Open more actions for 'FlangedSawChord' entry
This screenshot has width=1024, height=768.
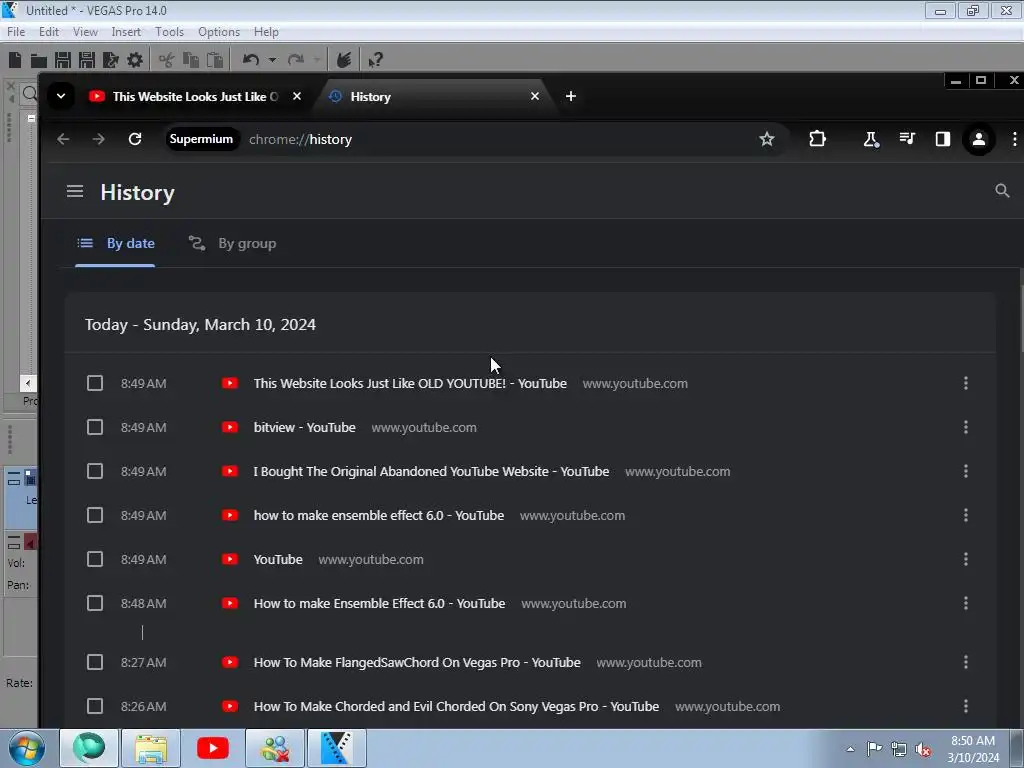click(x=966, y=662)
